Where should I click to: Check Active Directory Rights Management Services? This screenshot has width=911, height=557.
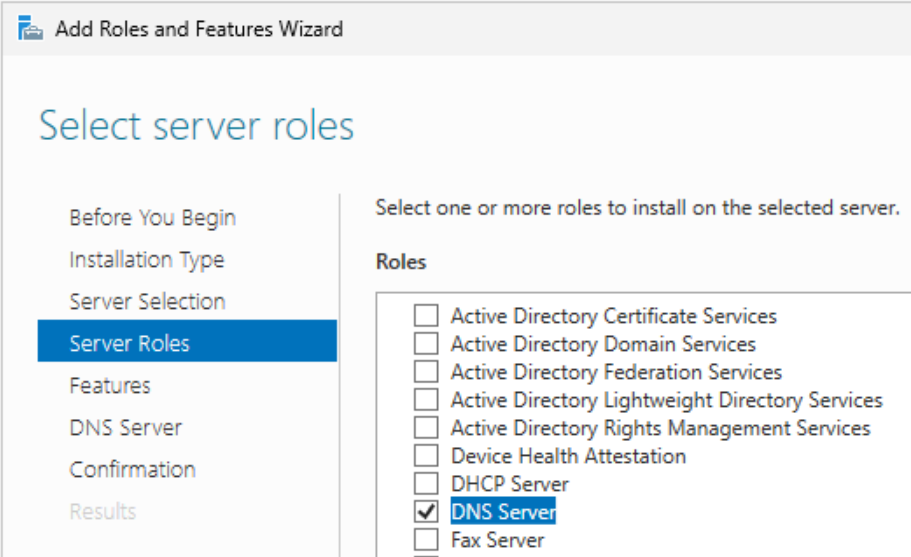point(427,428)
